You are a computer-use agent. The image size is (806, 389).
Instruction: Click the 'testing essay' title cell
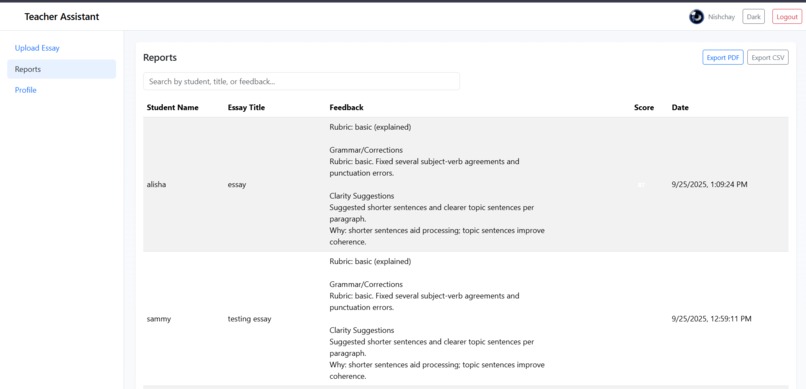[249, 319]
